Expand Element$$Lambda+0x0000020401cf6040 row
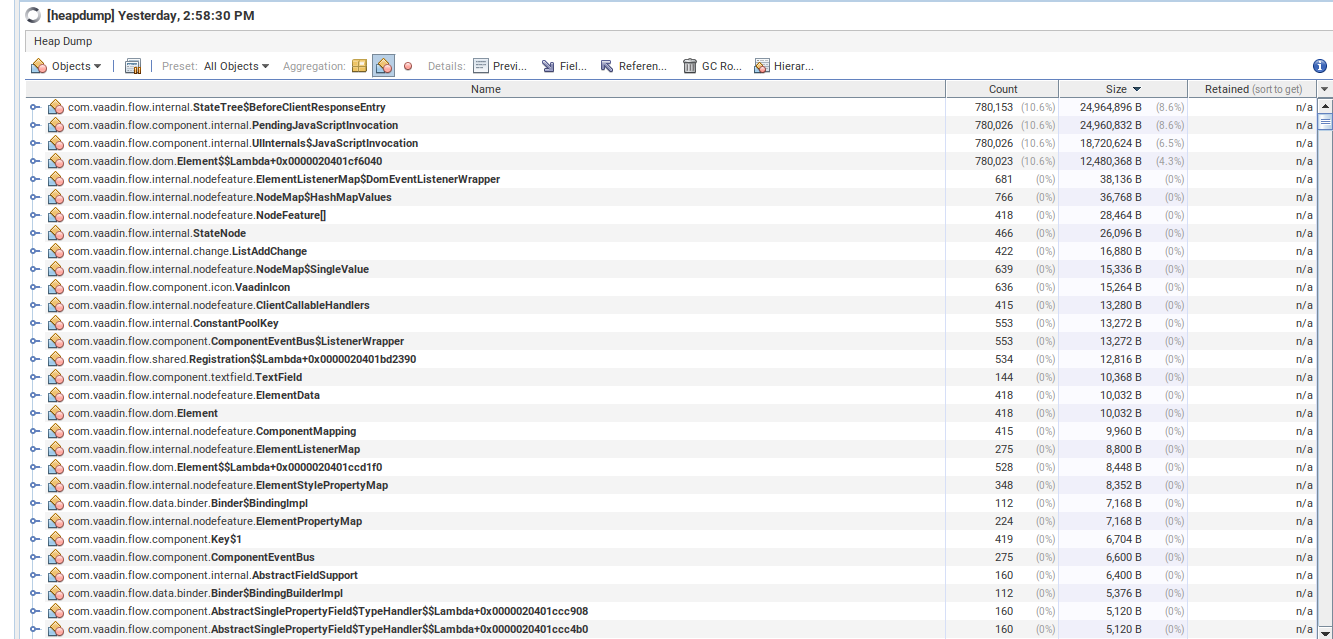 click(x=35, y=161)
